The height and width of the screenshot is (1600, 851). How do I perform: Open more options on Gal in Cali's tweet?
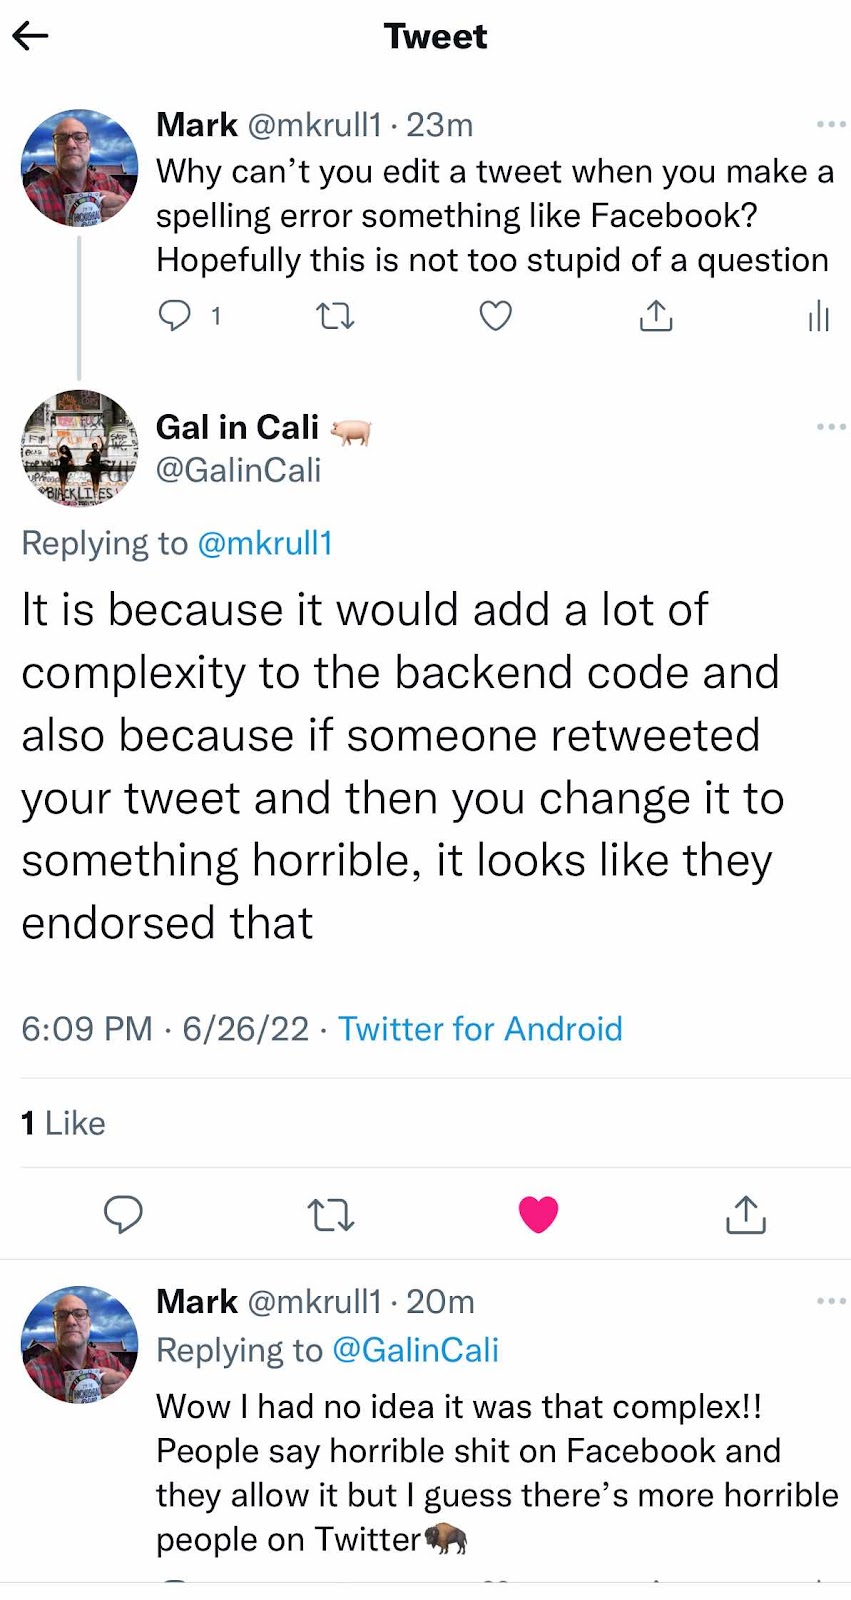[831, 427]
